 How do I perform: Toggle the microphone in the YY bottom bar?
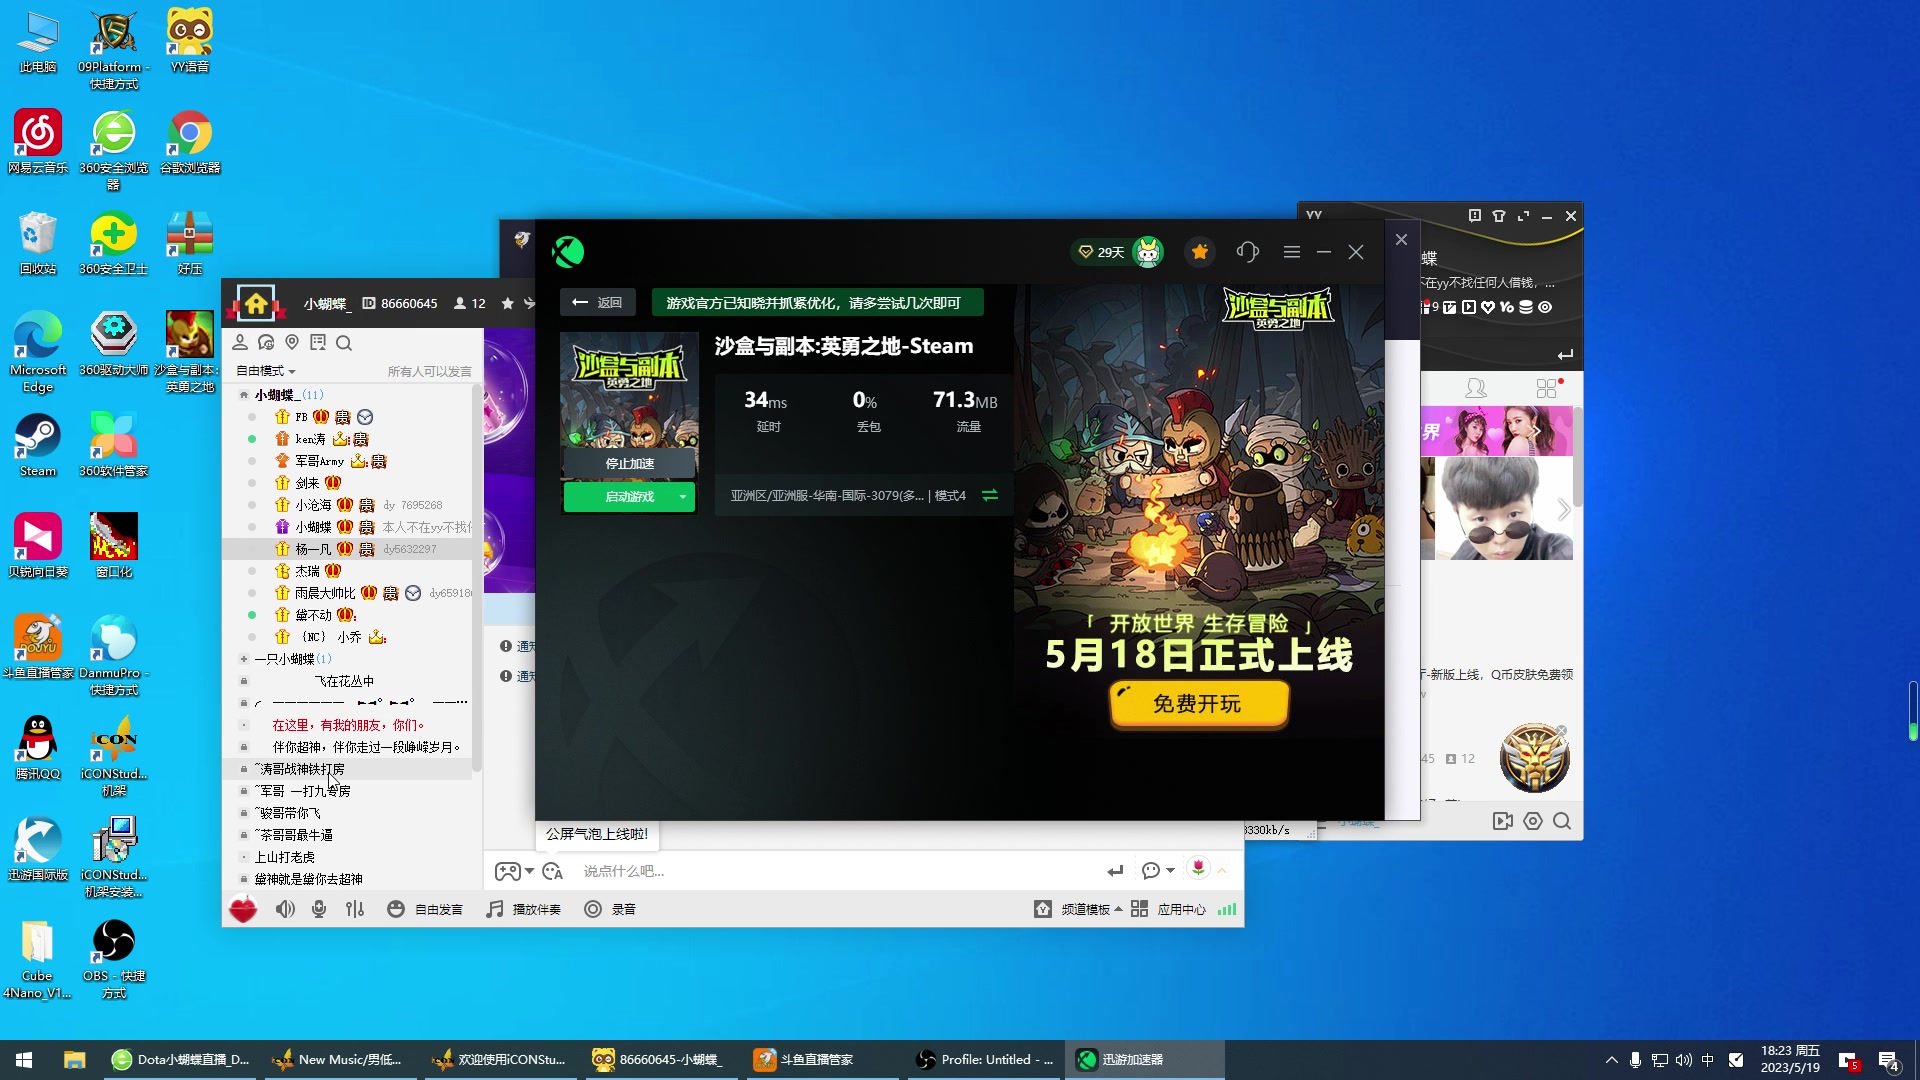coord(319,909)
